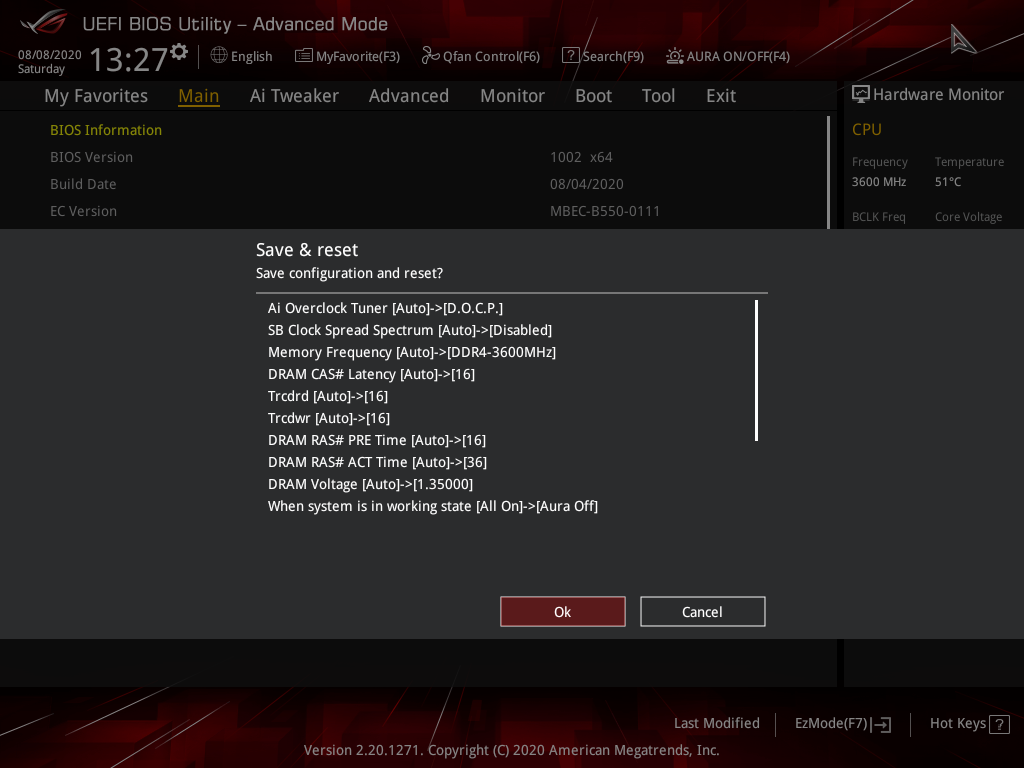This screenshot has height=768, width=1024.
Task: Click 51°C temperature value
Action: point(948,182)
